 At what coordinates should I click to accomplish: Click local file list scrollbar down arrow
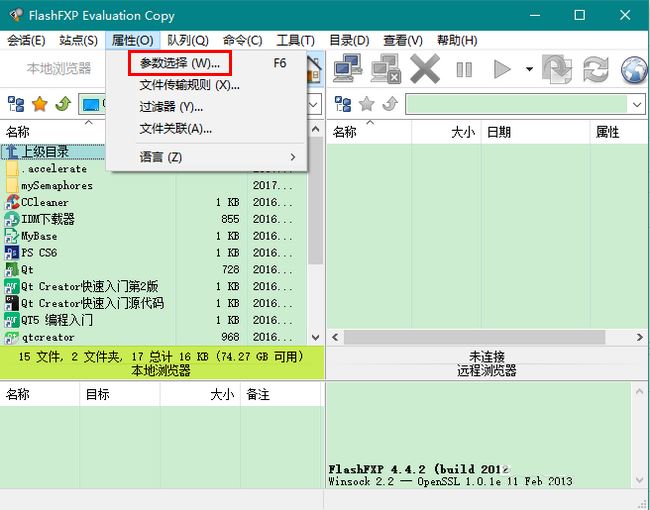(317, 338)
